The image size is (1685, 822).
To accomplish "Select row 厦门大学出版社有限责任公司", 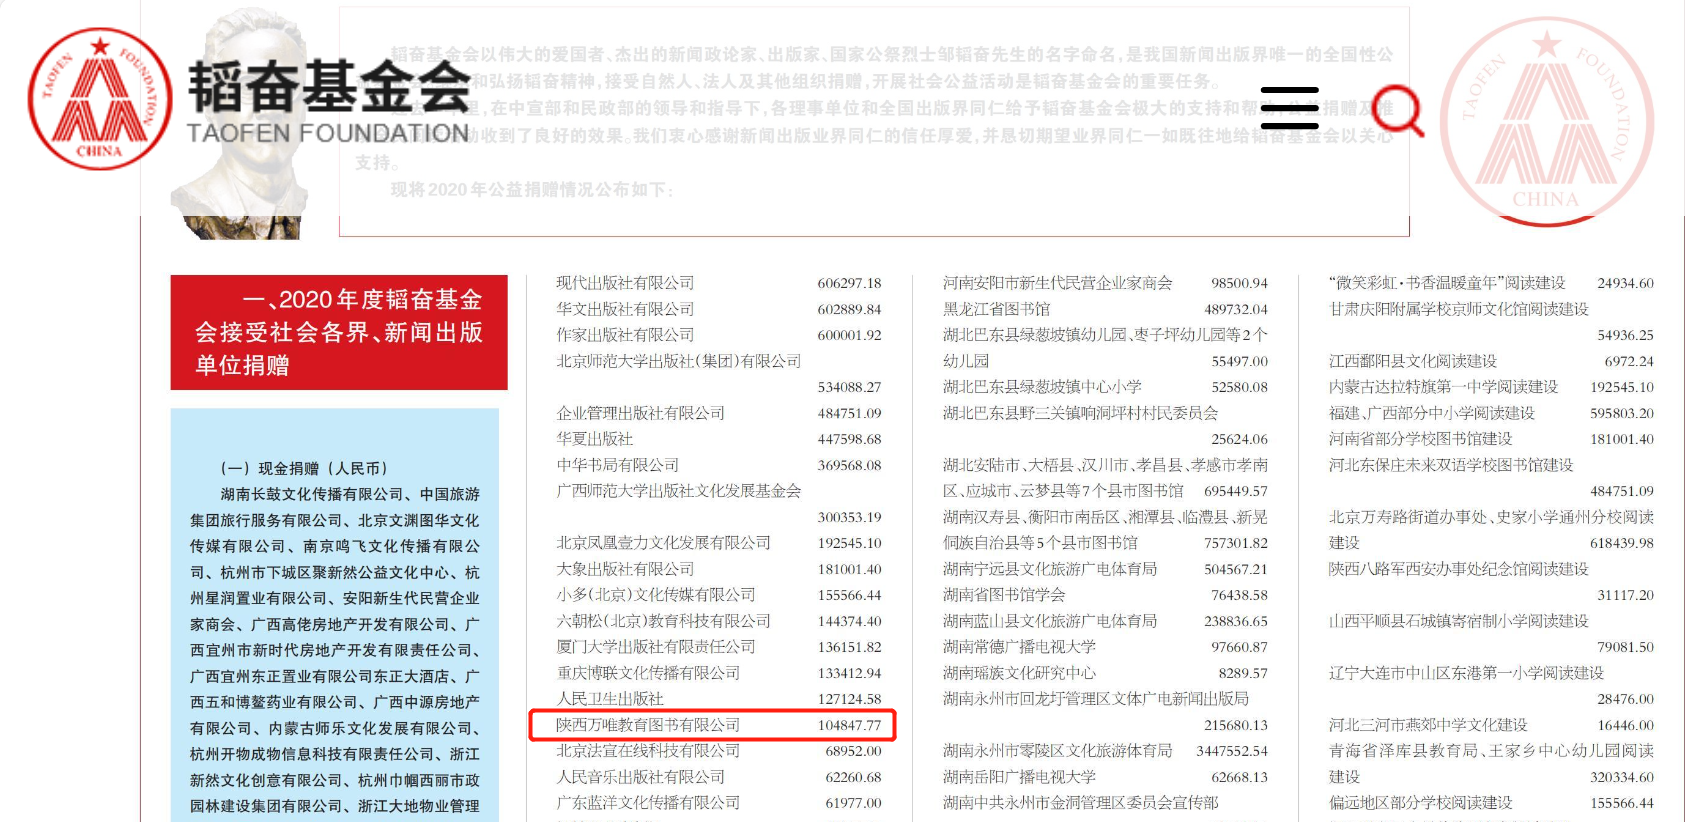I will point(719,647).
